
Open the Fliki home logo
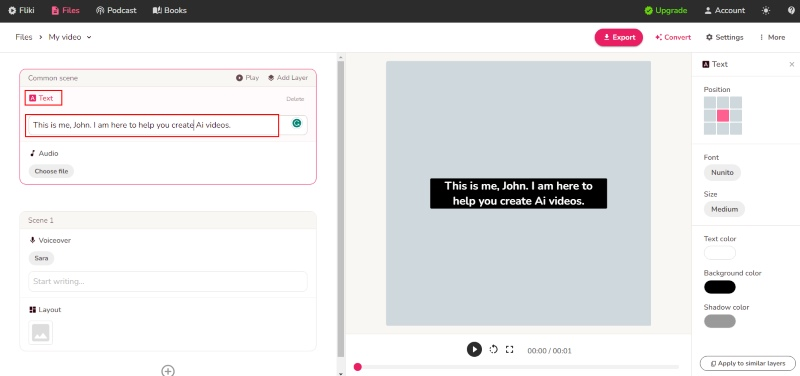click(x=21, y=10)
